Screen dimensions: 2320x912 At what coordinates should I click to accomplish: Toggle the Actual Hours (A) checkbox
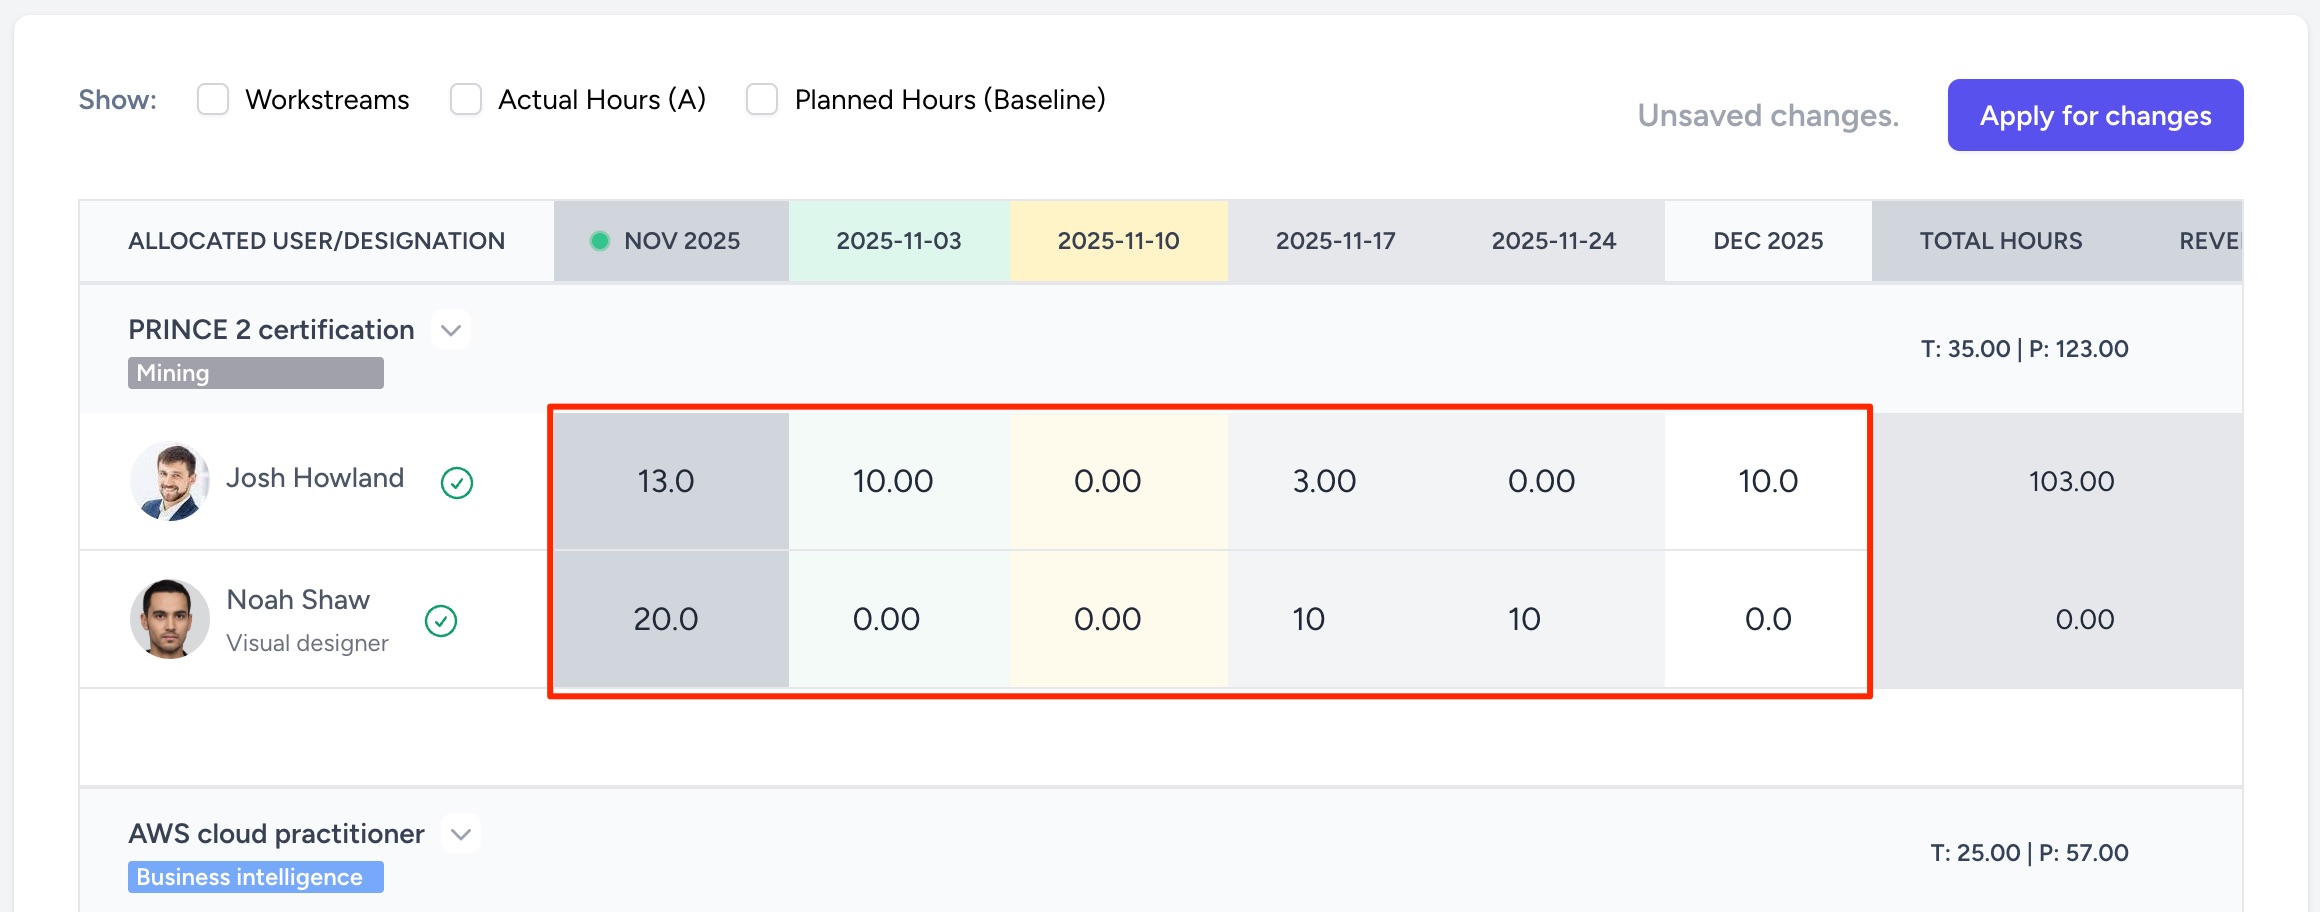point(466,100)
